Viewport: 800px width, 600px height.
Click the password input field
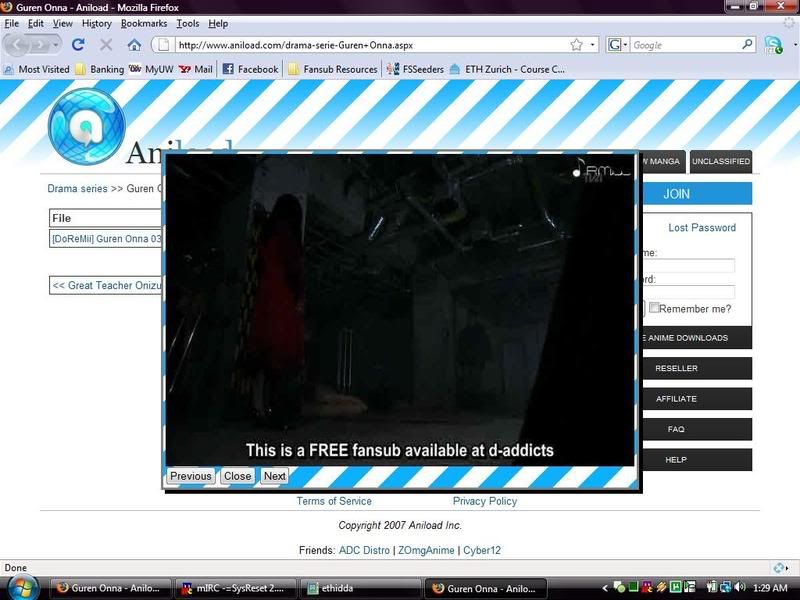pos(688,292)
